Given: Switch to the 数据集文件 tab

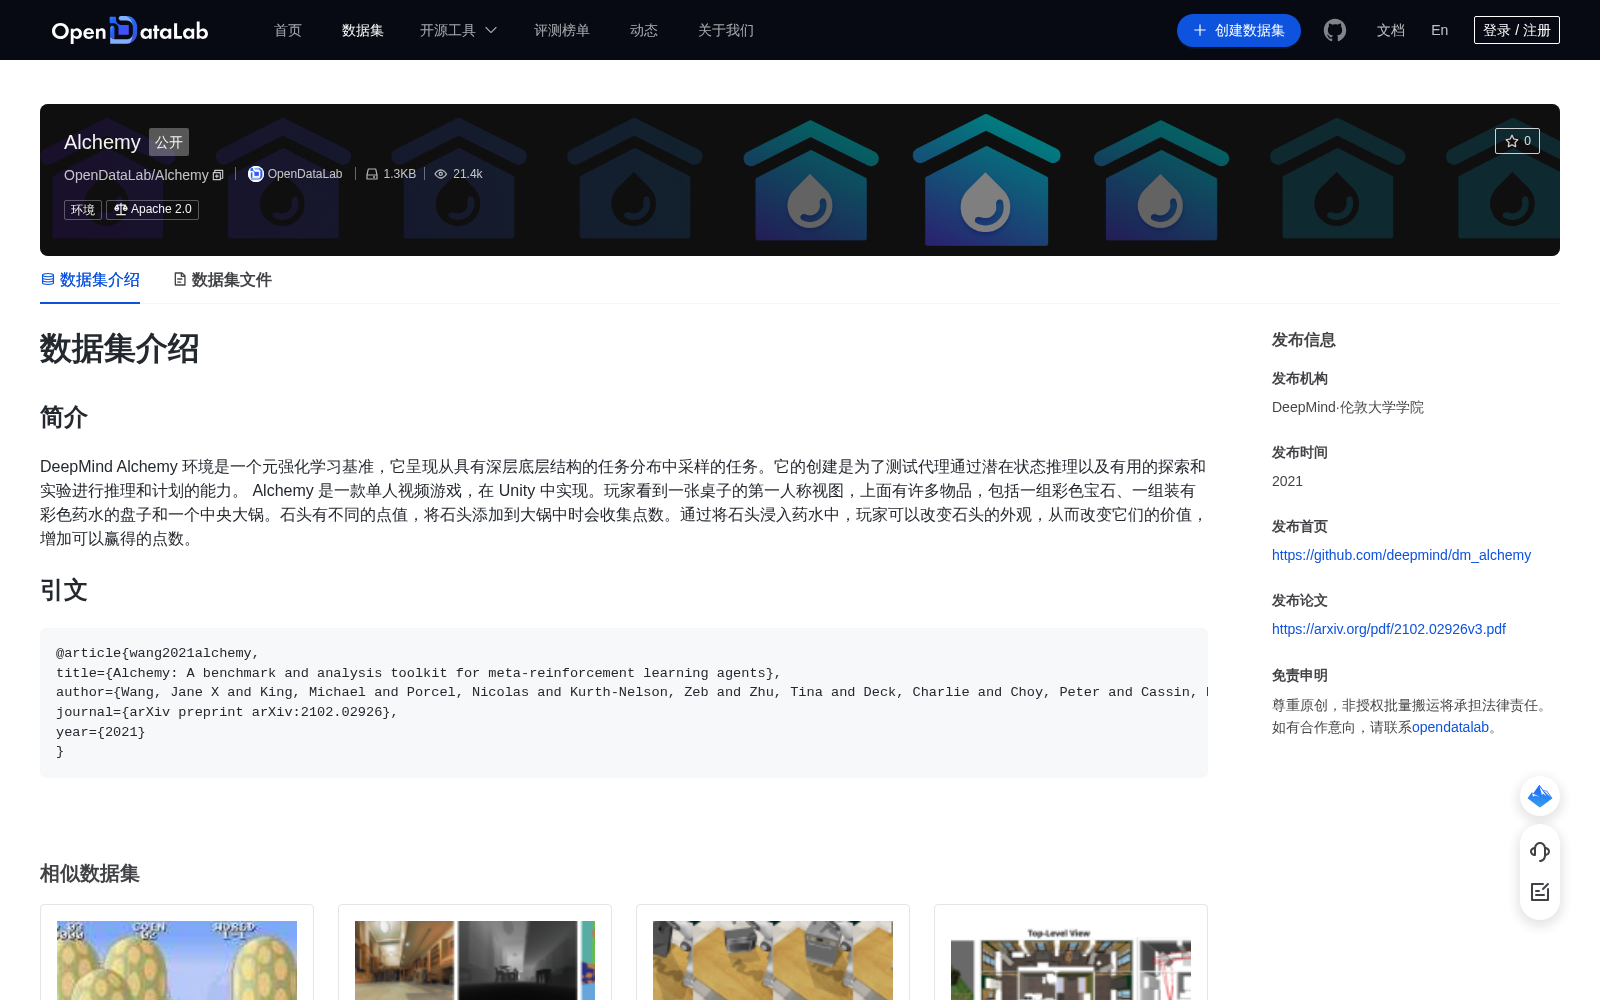Looking at the screenshot, I should [222, 280].
